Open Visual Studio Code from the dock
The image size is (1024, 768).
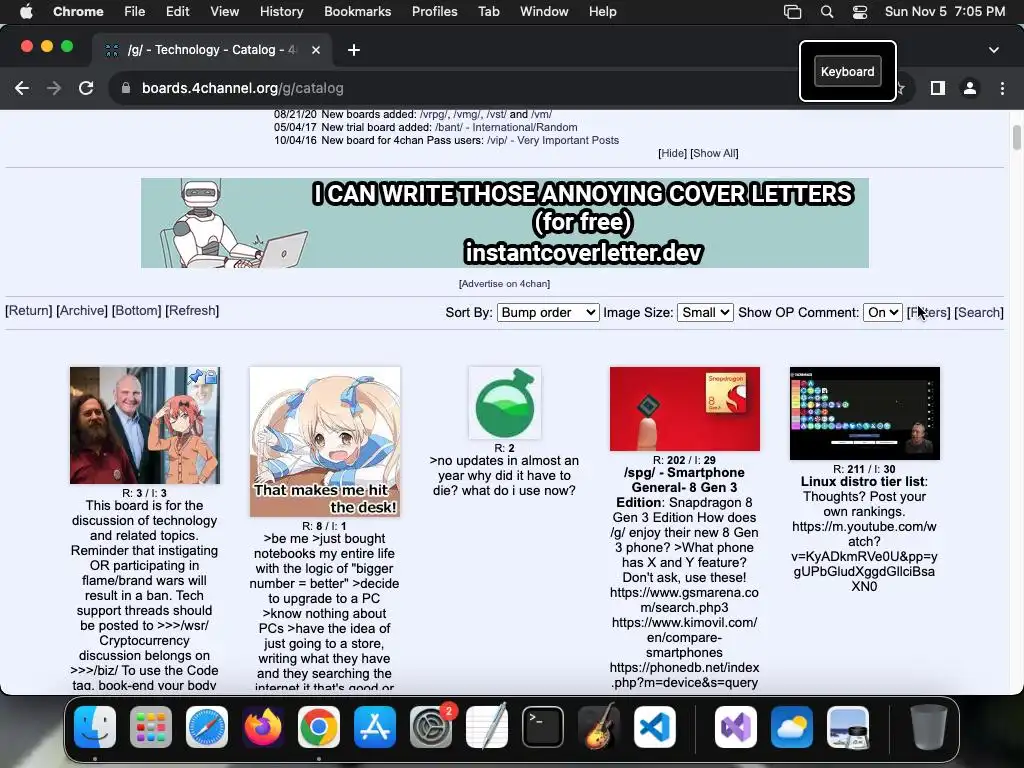click(x=654, y=727)
